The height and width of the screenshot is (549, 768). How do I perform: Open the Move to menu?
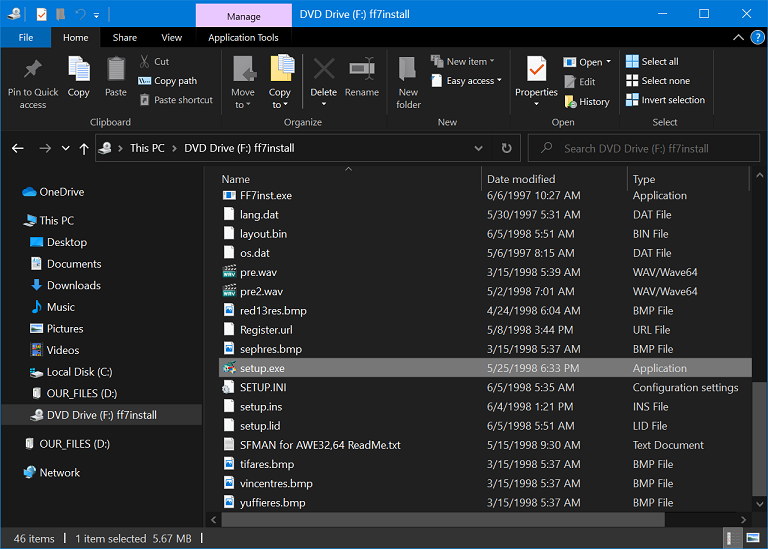(243, 82)
